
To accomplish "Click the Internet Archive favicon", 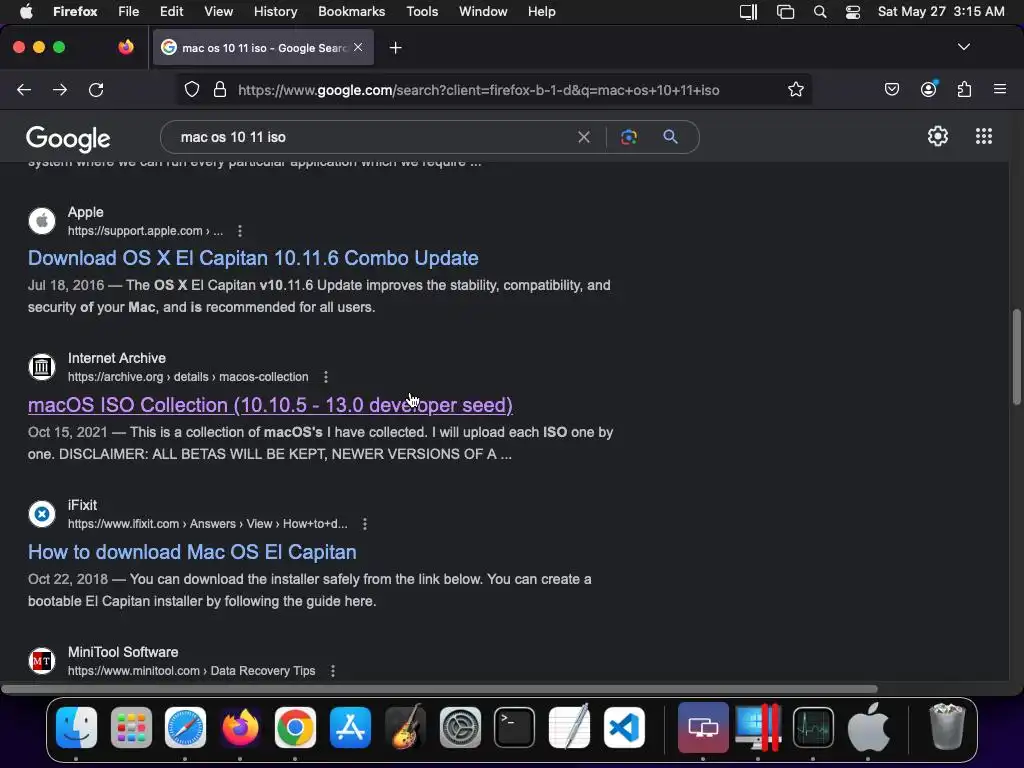I will click(42, 367).
